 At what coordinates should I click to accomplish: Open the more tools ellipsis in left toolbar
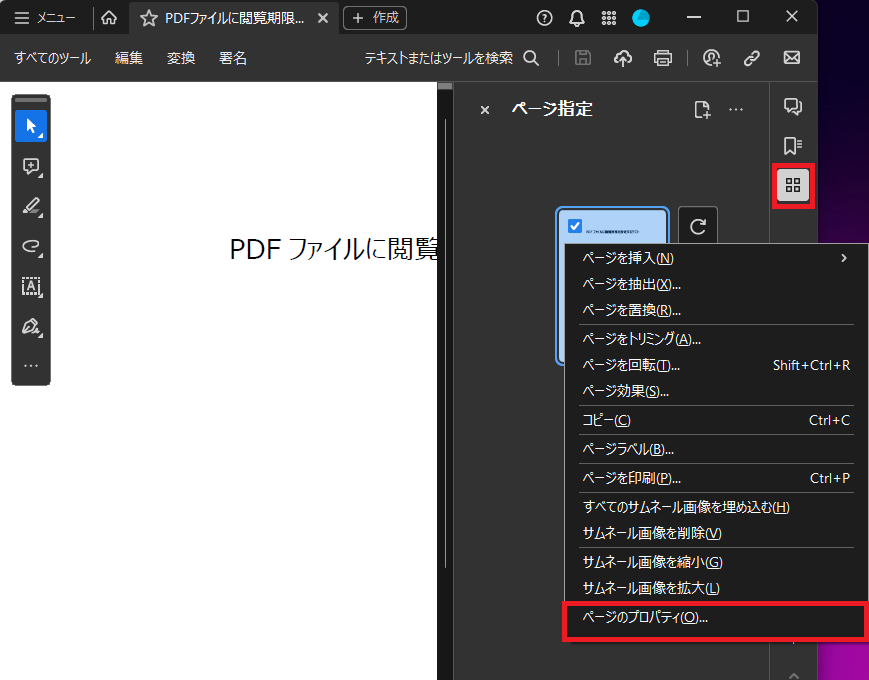(31, 367)
